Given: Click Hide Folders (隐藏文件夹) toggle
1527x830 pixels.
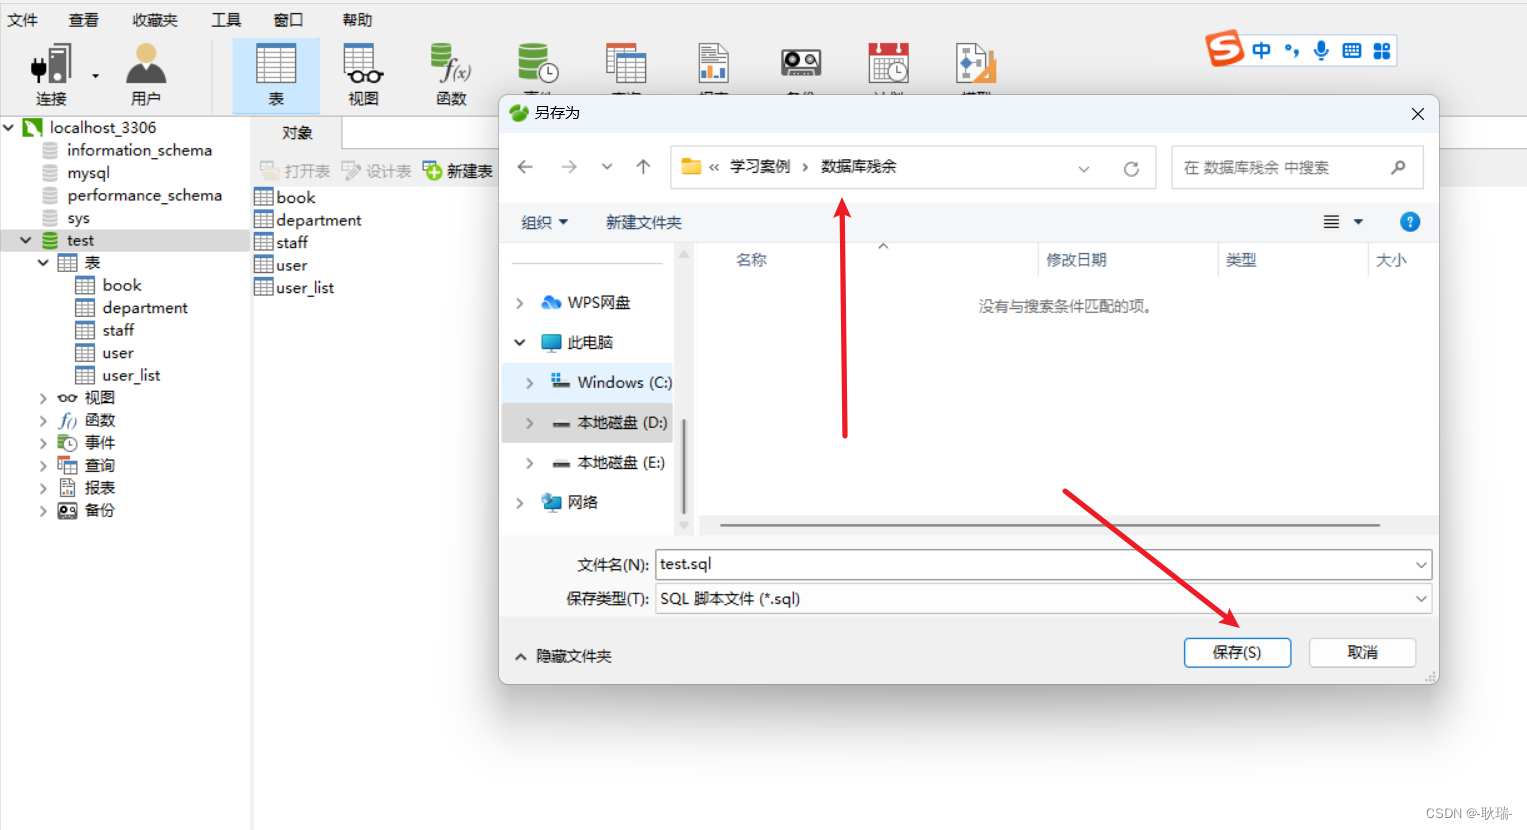Looking at the screenshot, I should coord(563,656).
